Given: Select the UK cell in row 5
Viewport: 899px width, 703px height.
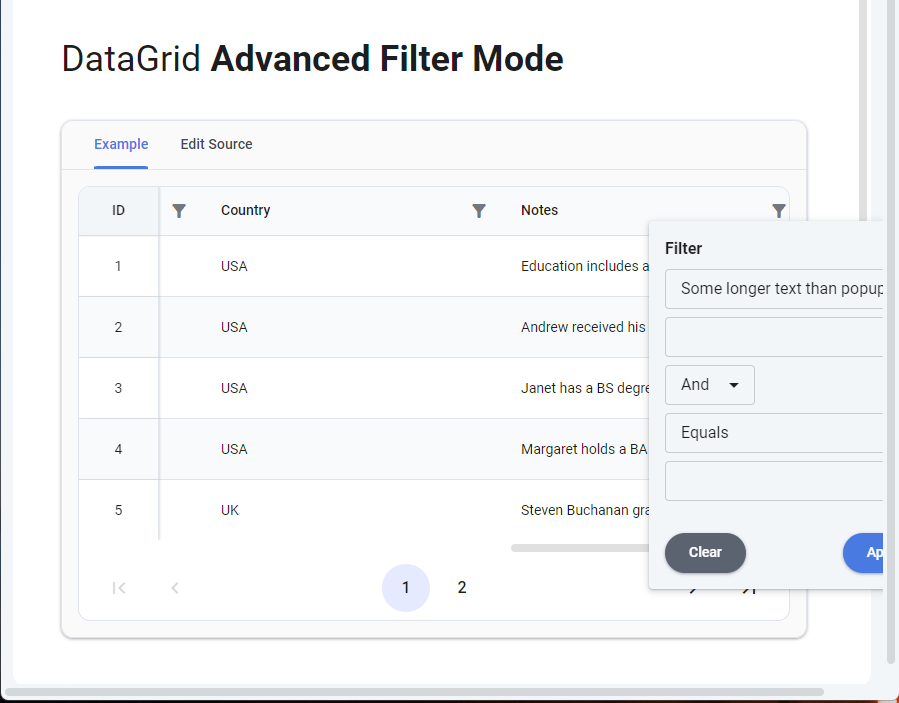Looking at the screenshot, I should click(229, 510).
